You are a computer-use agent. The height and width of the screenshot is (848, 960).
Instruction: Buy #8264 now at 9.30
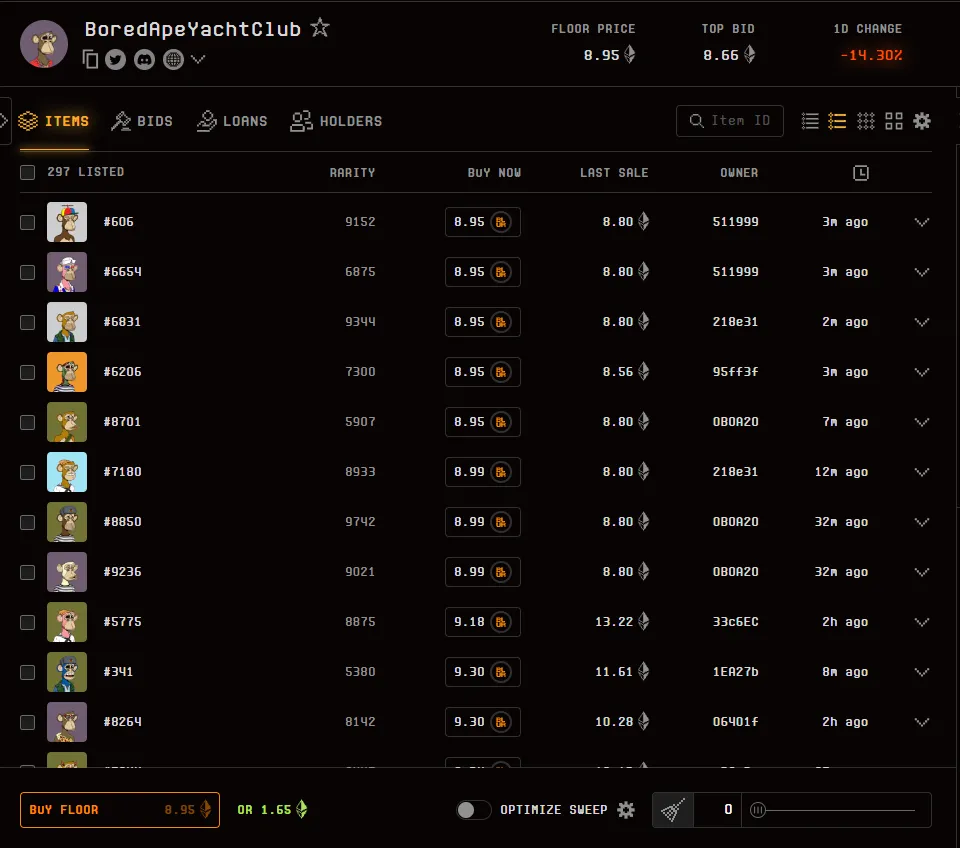[482, 722]
